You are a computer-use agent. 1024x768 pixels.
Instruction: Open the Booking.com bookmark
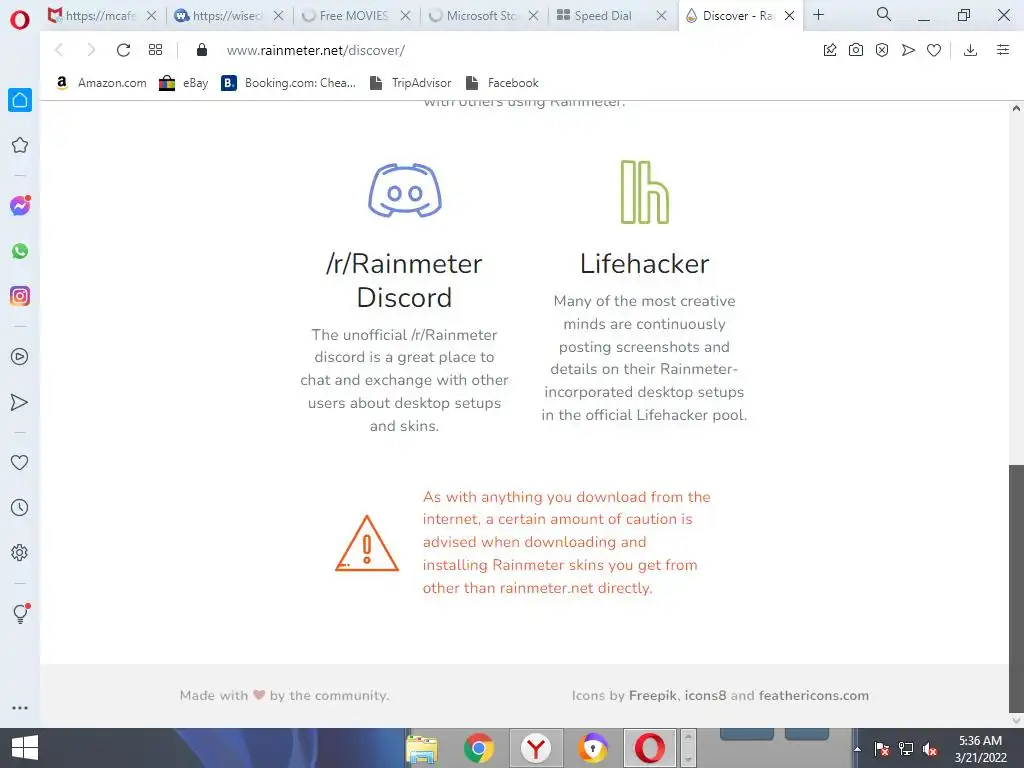pyautogui.click(x=289, y=83)
